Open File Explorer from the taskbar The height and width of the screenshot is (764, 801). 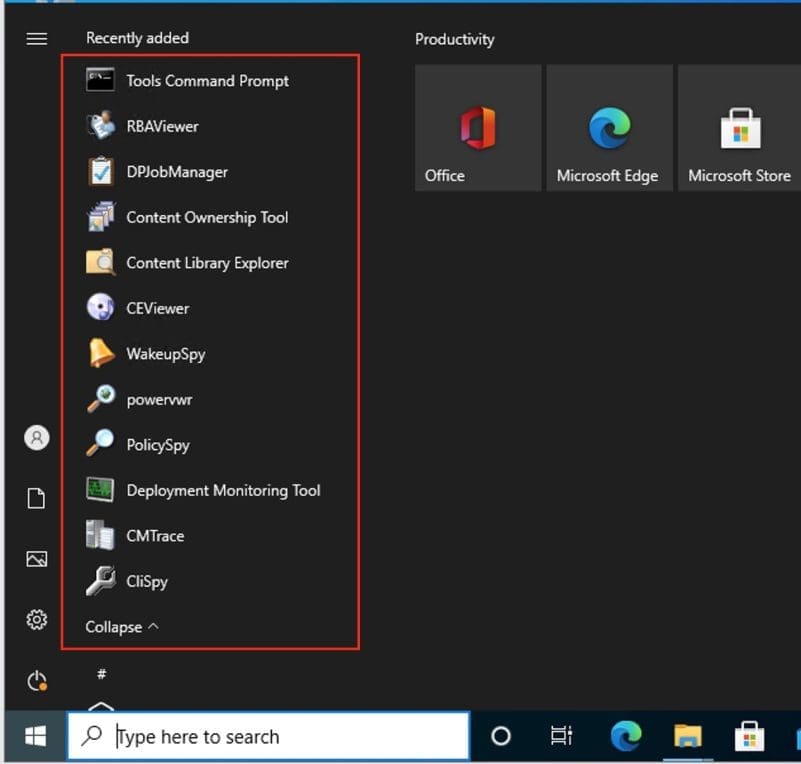pos(687,737)
